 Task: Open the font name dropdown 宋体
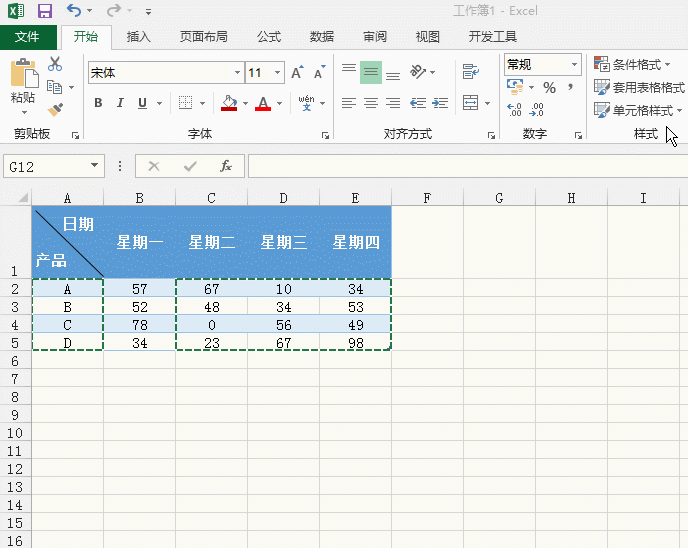[237, 72]
